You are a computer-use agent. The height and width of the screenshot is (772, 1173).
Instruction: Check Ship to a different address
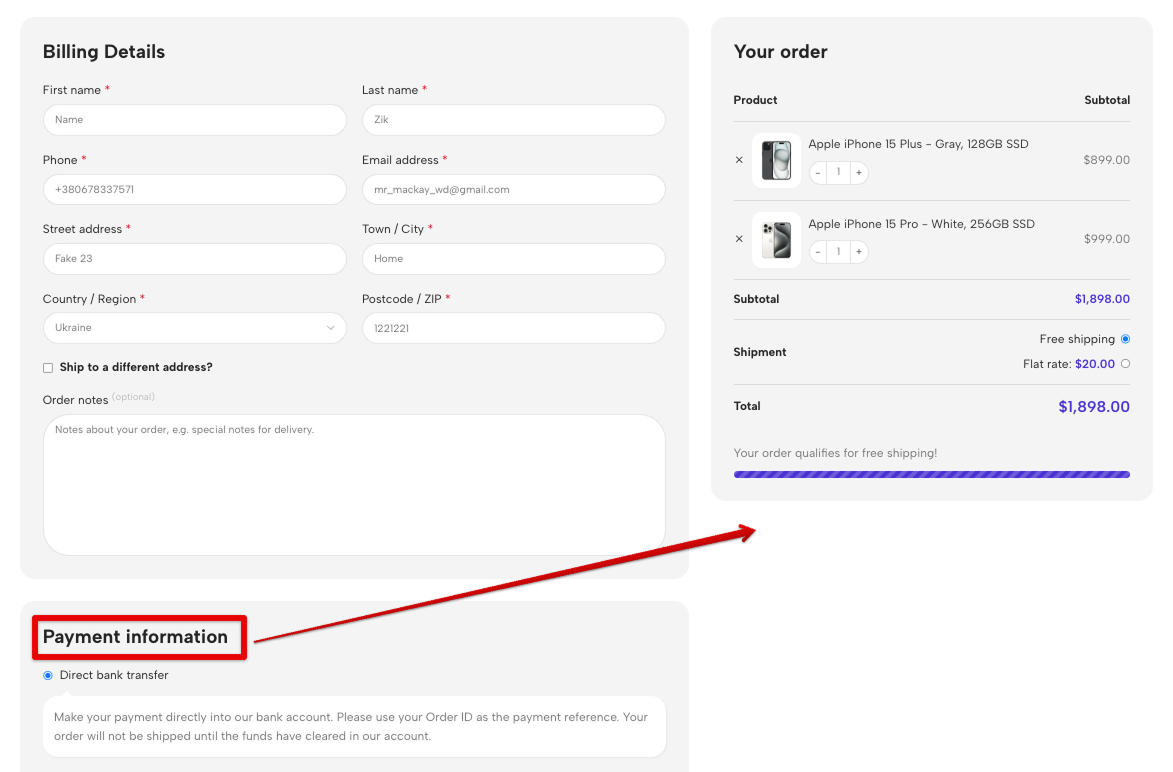[48, 368]
